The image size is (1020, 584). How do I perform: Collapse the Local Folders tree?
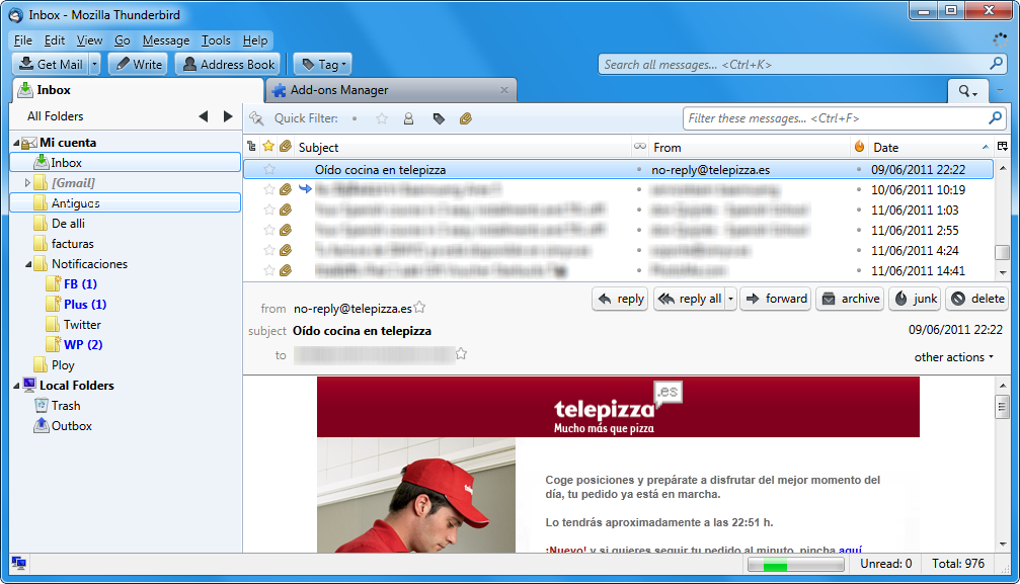[16, 386]
